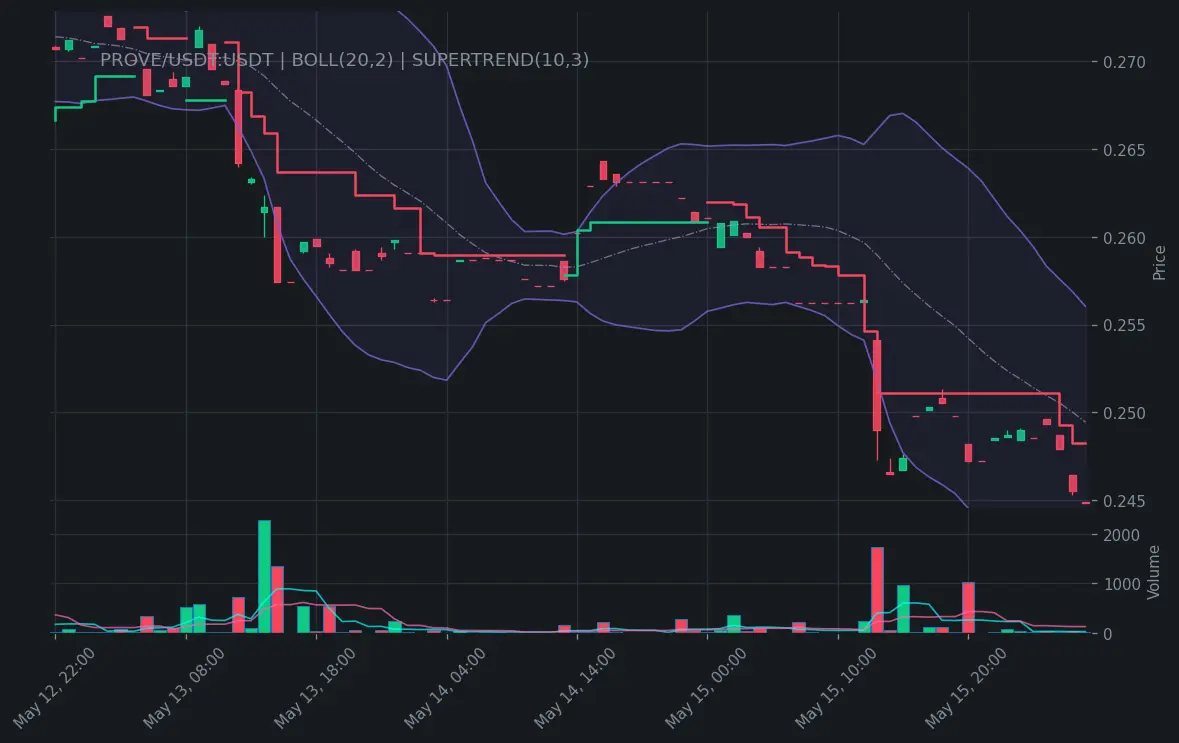Click the Volume axis title
The width and height of the screenshot is (1179, 743).
[1153, 572]
